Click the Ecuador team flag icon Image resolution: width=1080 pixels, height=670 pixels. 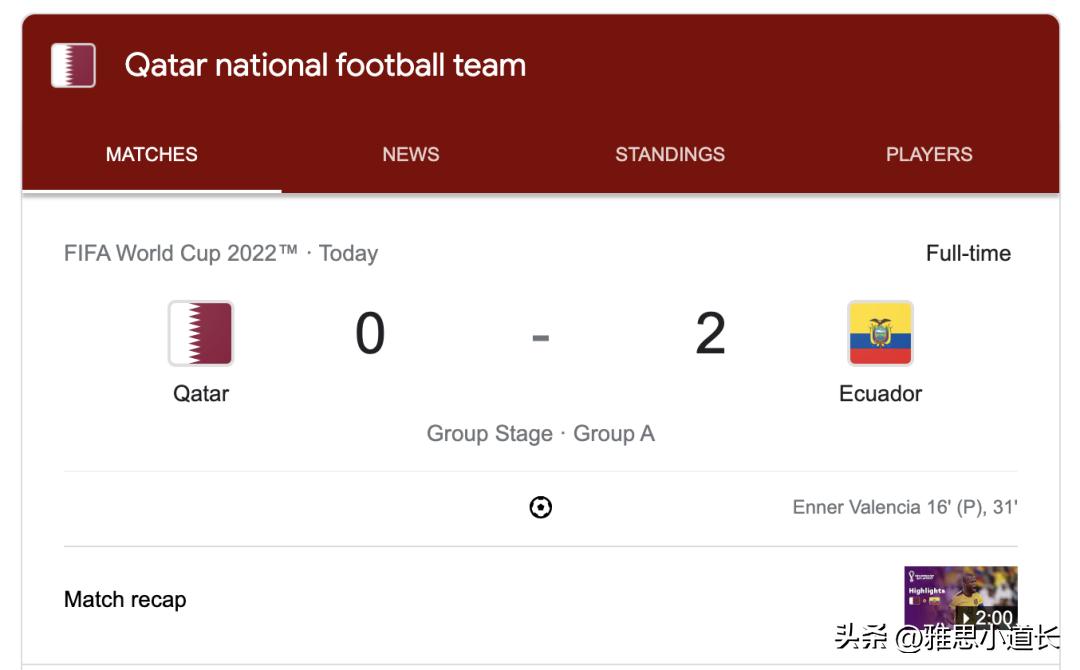880,334
